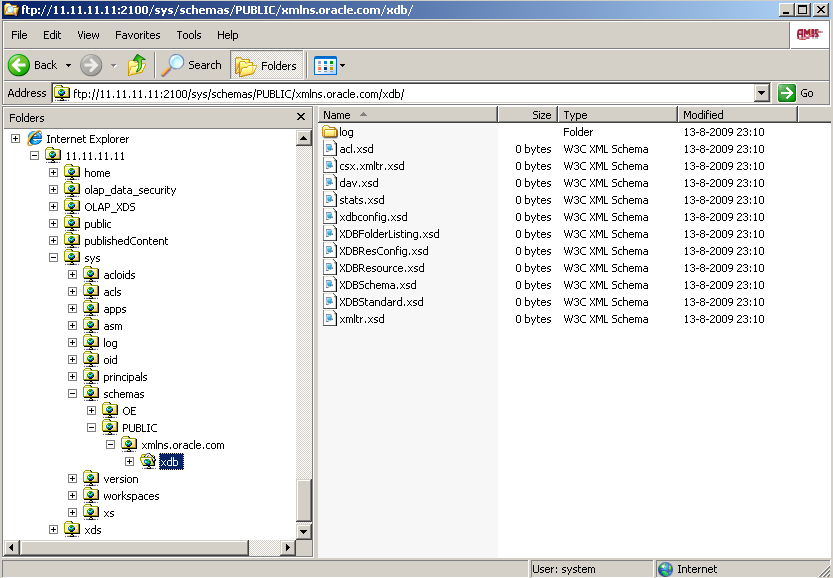Select xdbconfig.xsd in the file list
Screen dimensions: 833x578
(x=373, y=217)
